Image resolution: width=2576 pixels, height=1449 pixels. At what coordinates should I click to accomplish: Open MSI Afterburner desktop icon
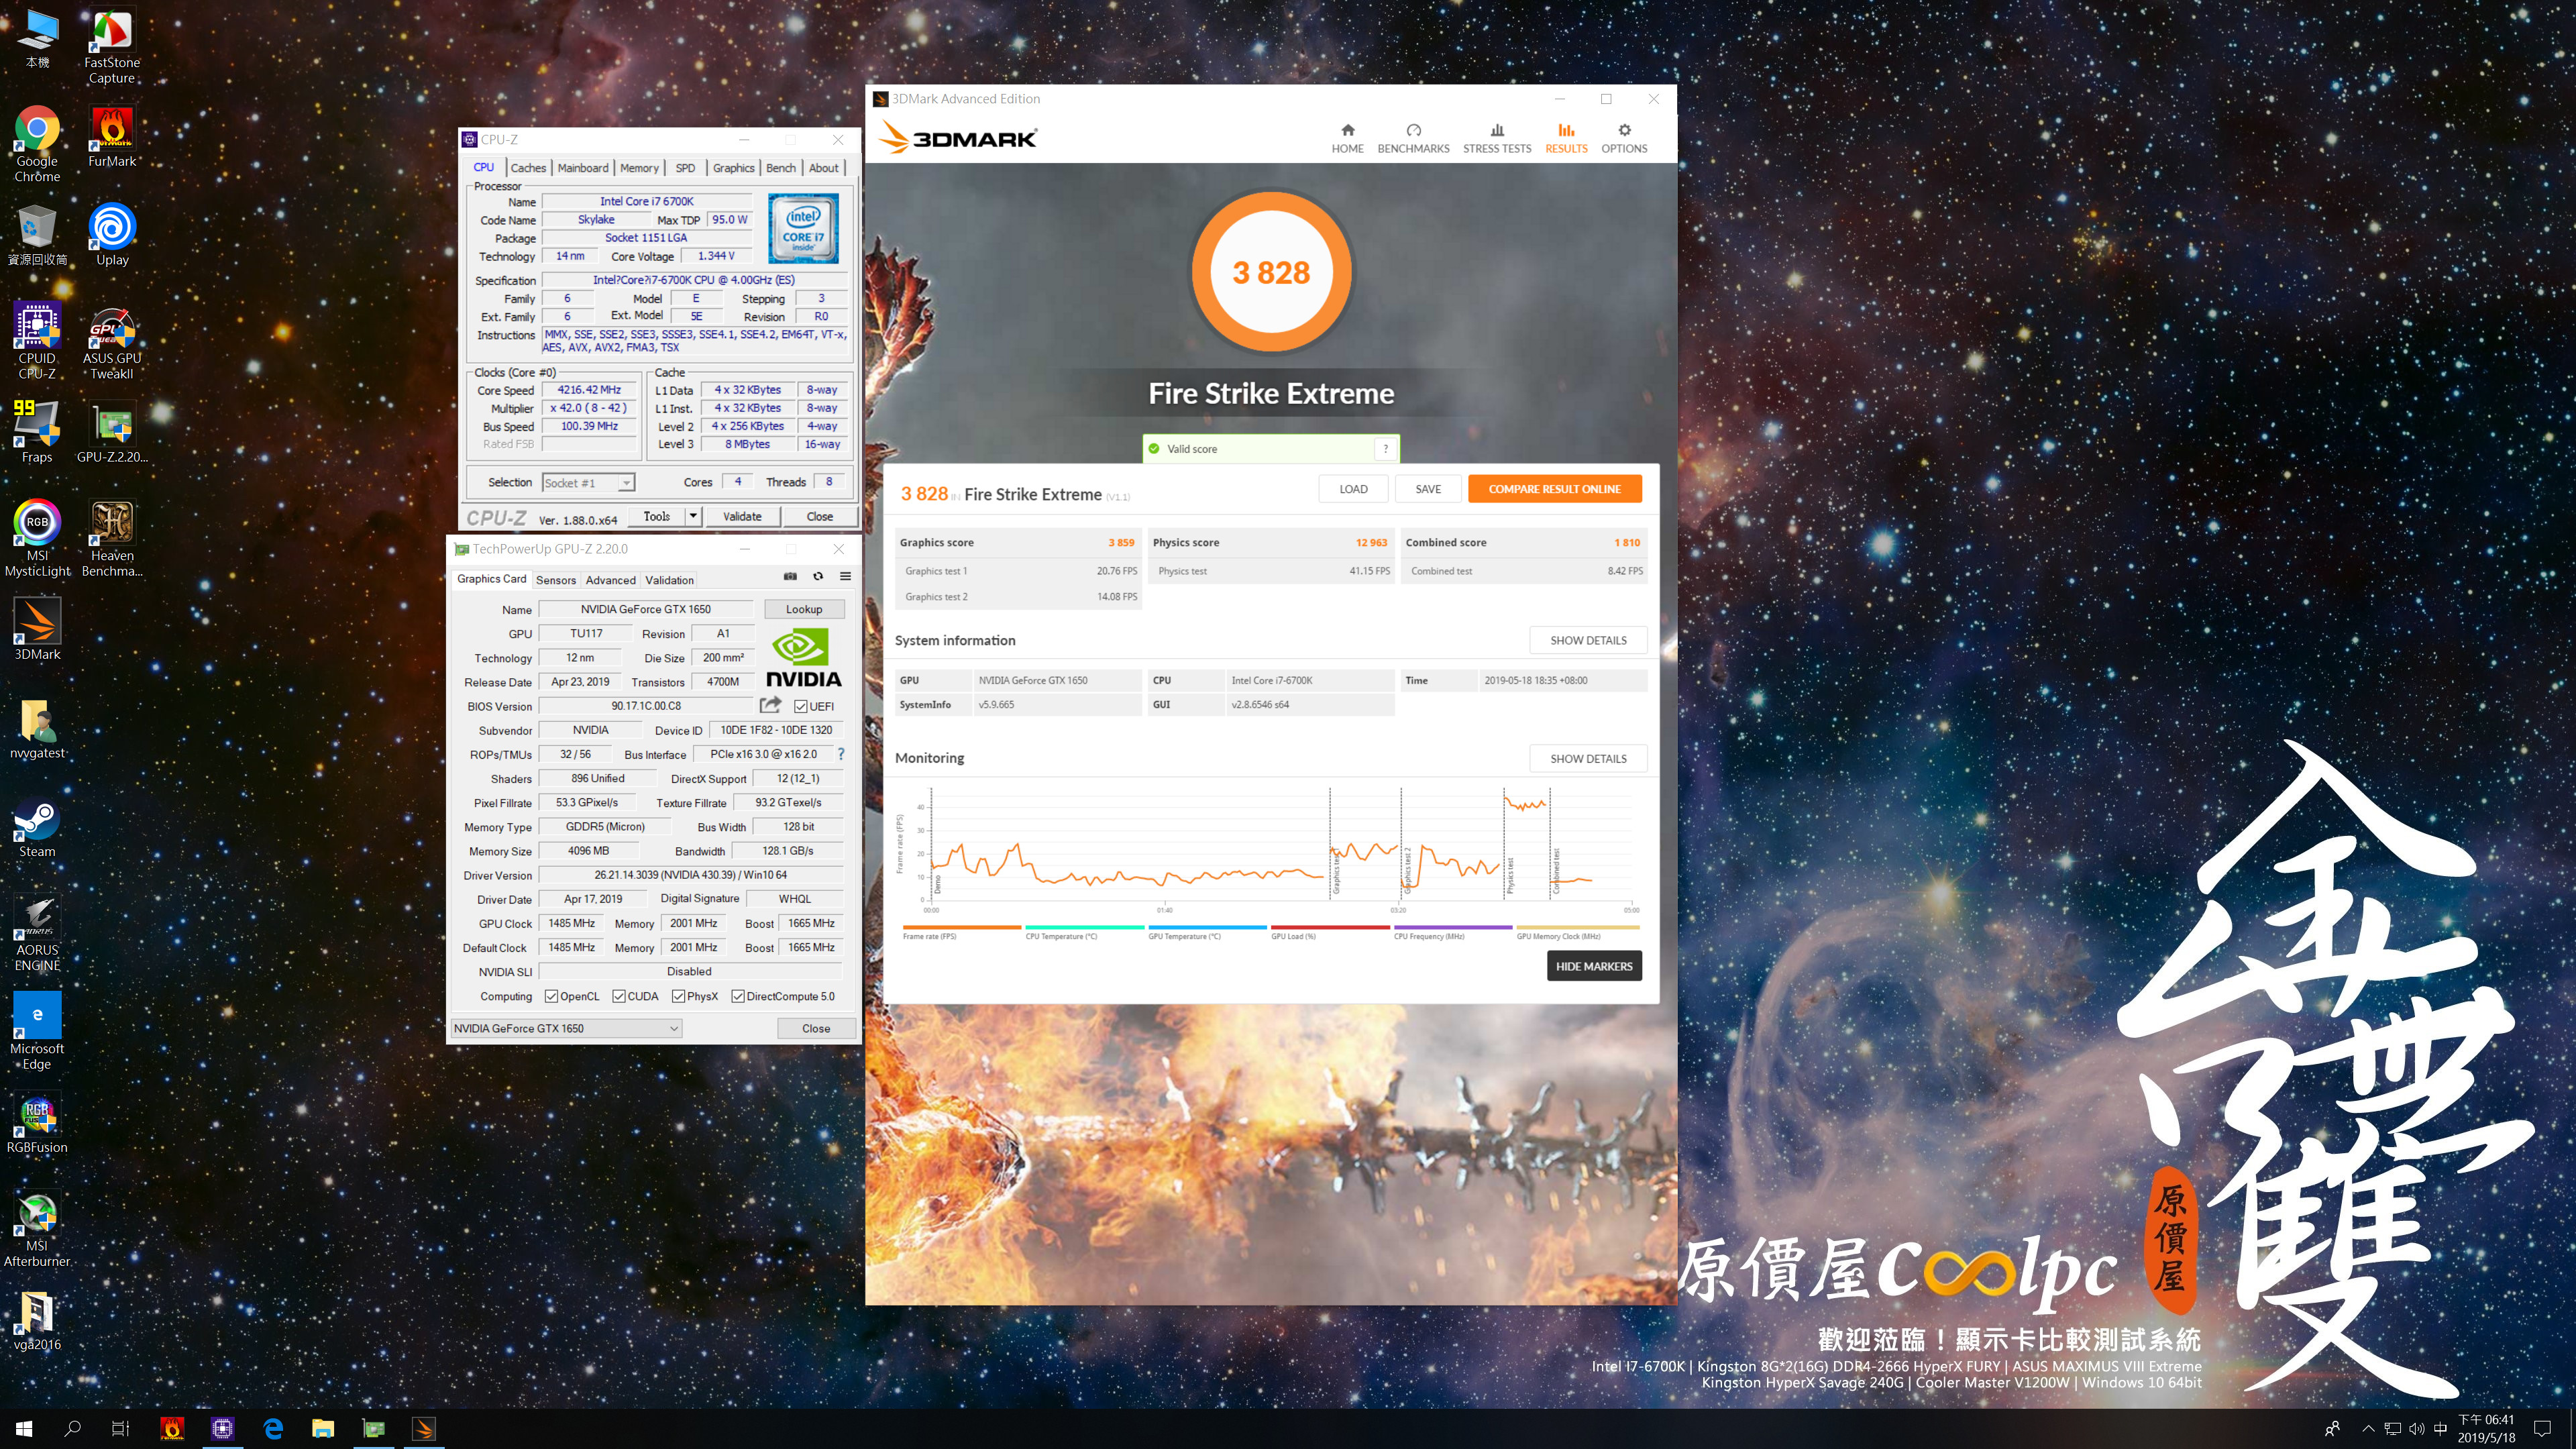click(37, 1229)
